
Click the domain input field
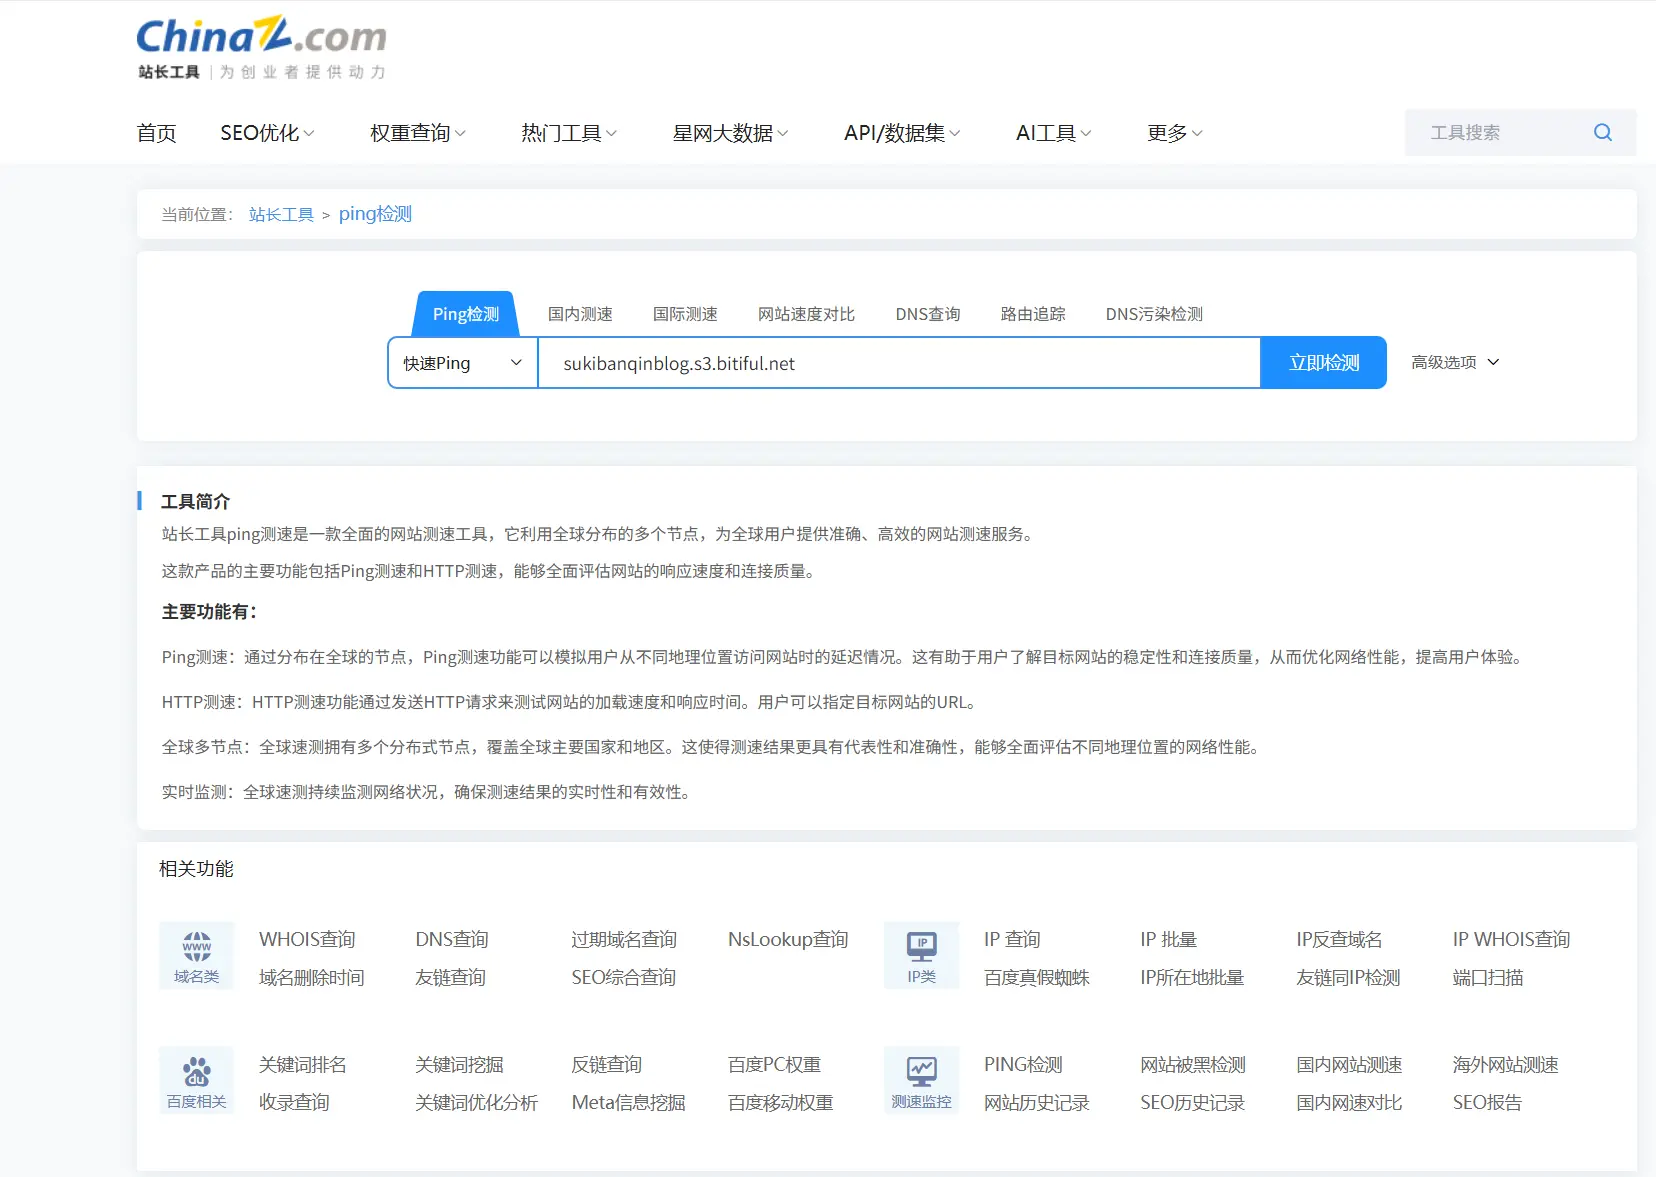898,363
